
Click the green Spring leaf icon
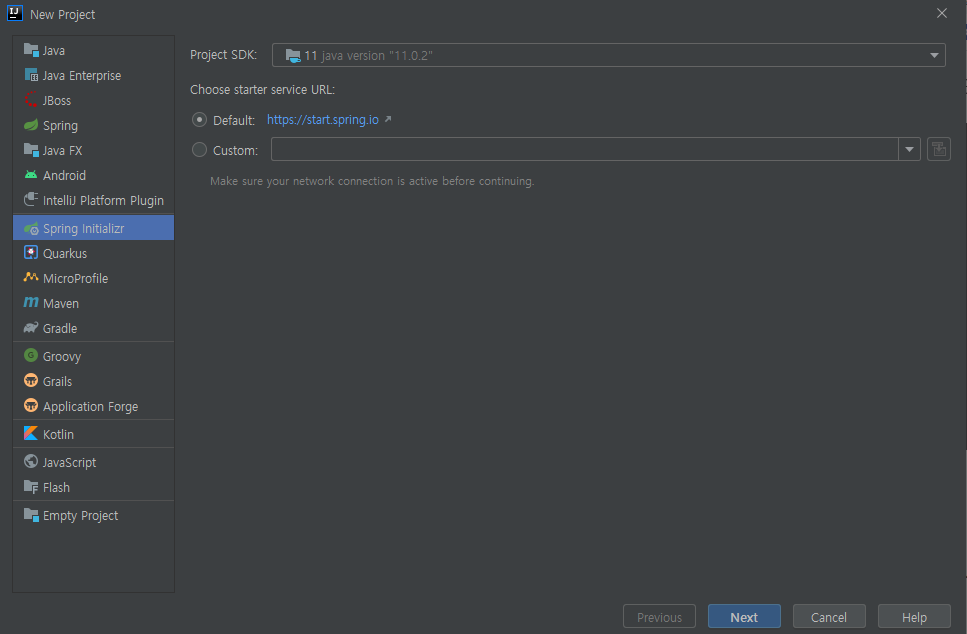[31, 125]
